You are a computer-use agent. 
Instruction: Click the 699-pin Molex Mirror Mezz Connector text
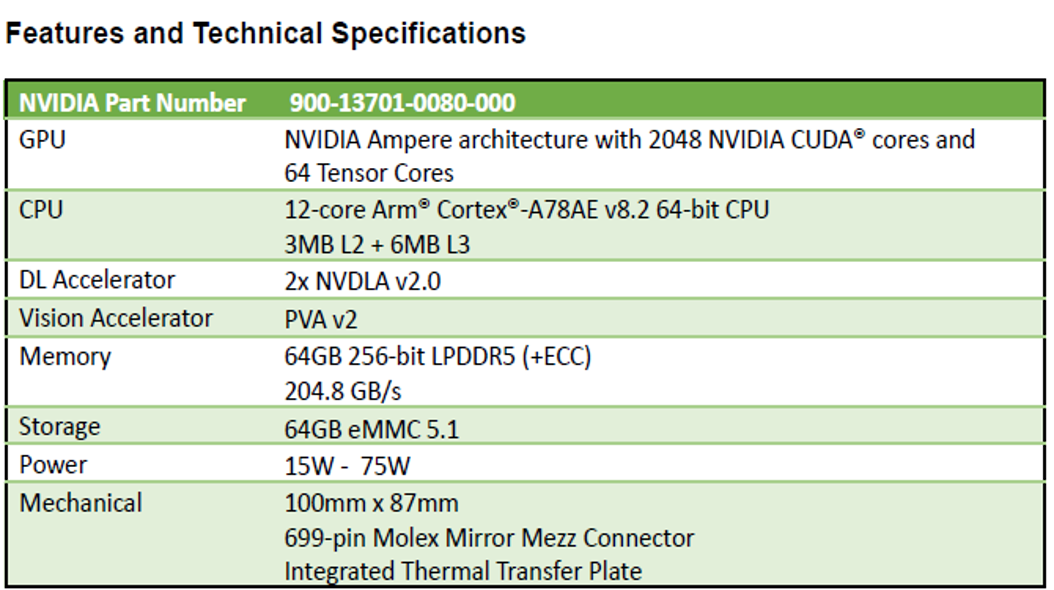click(489, 538)
